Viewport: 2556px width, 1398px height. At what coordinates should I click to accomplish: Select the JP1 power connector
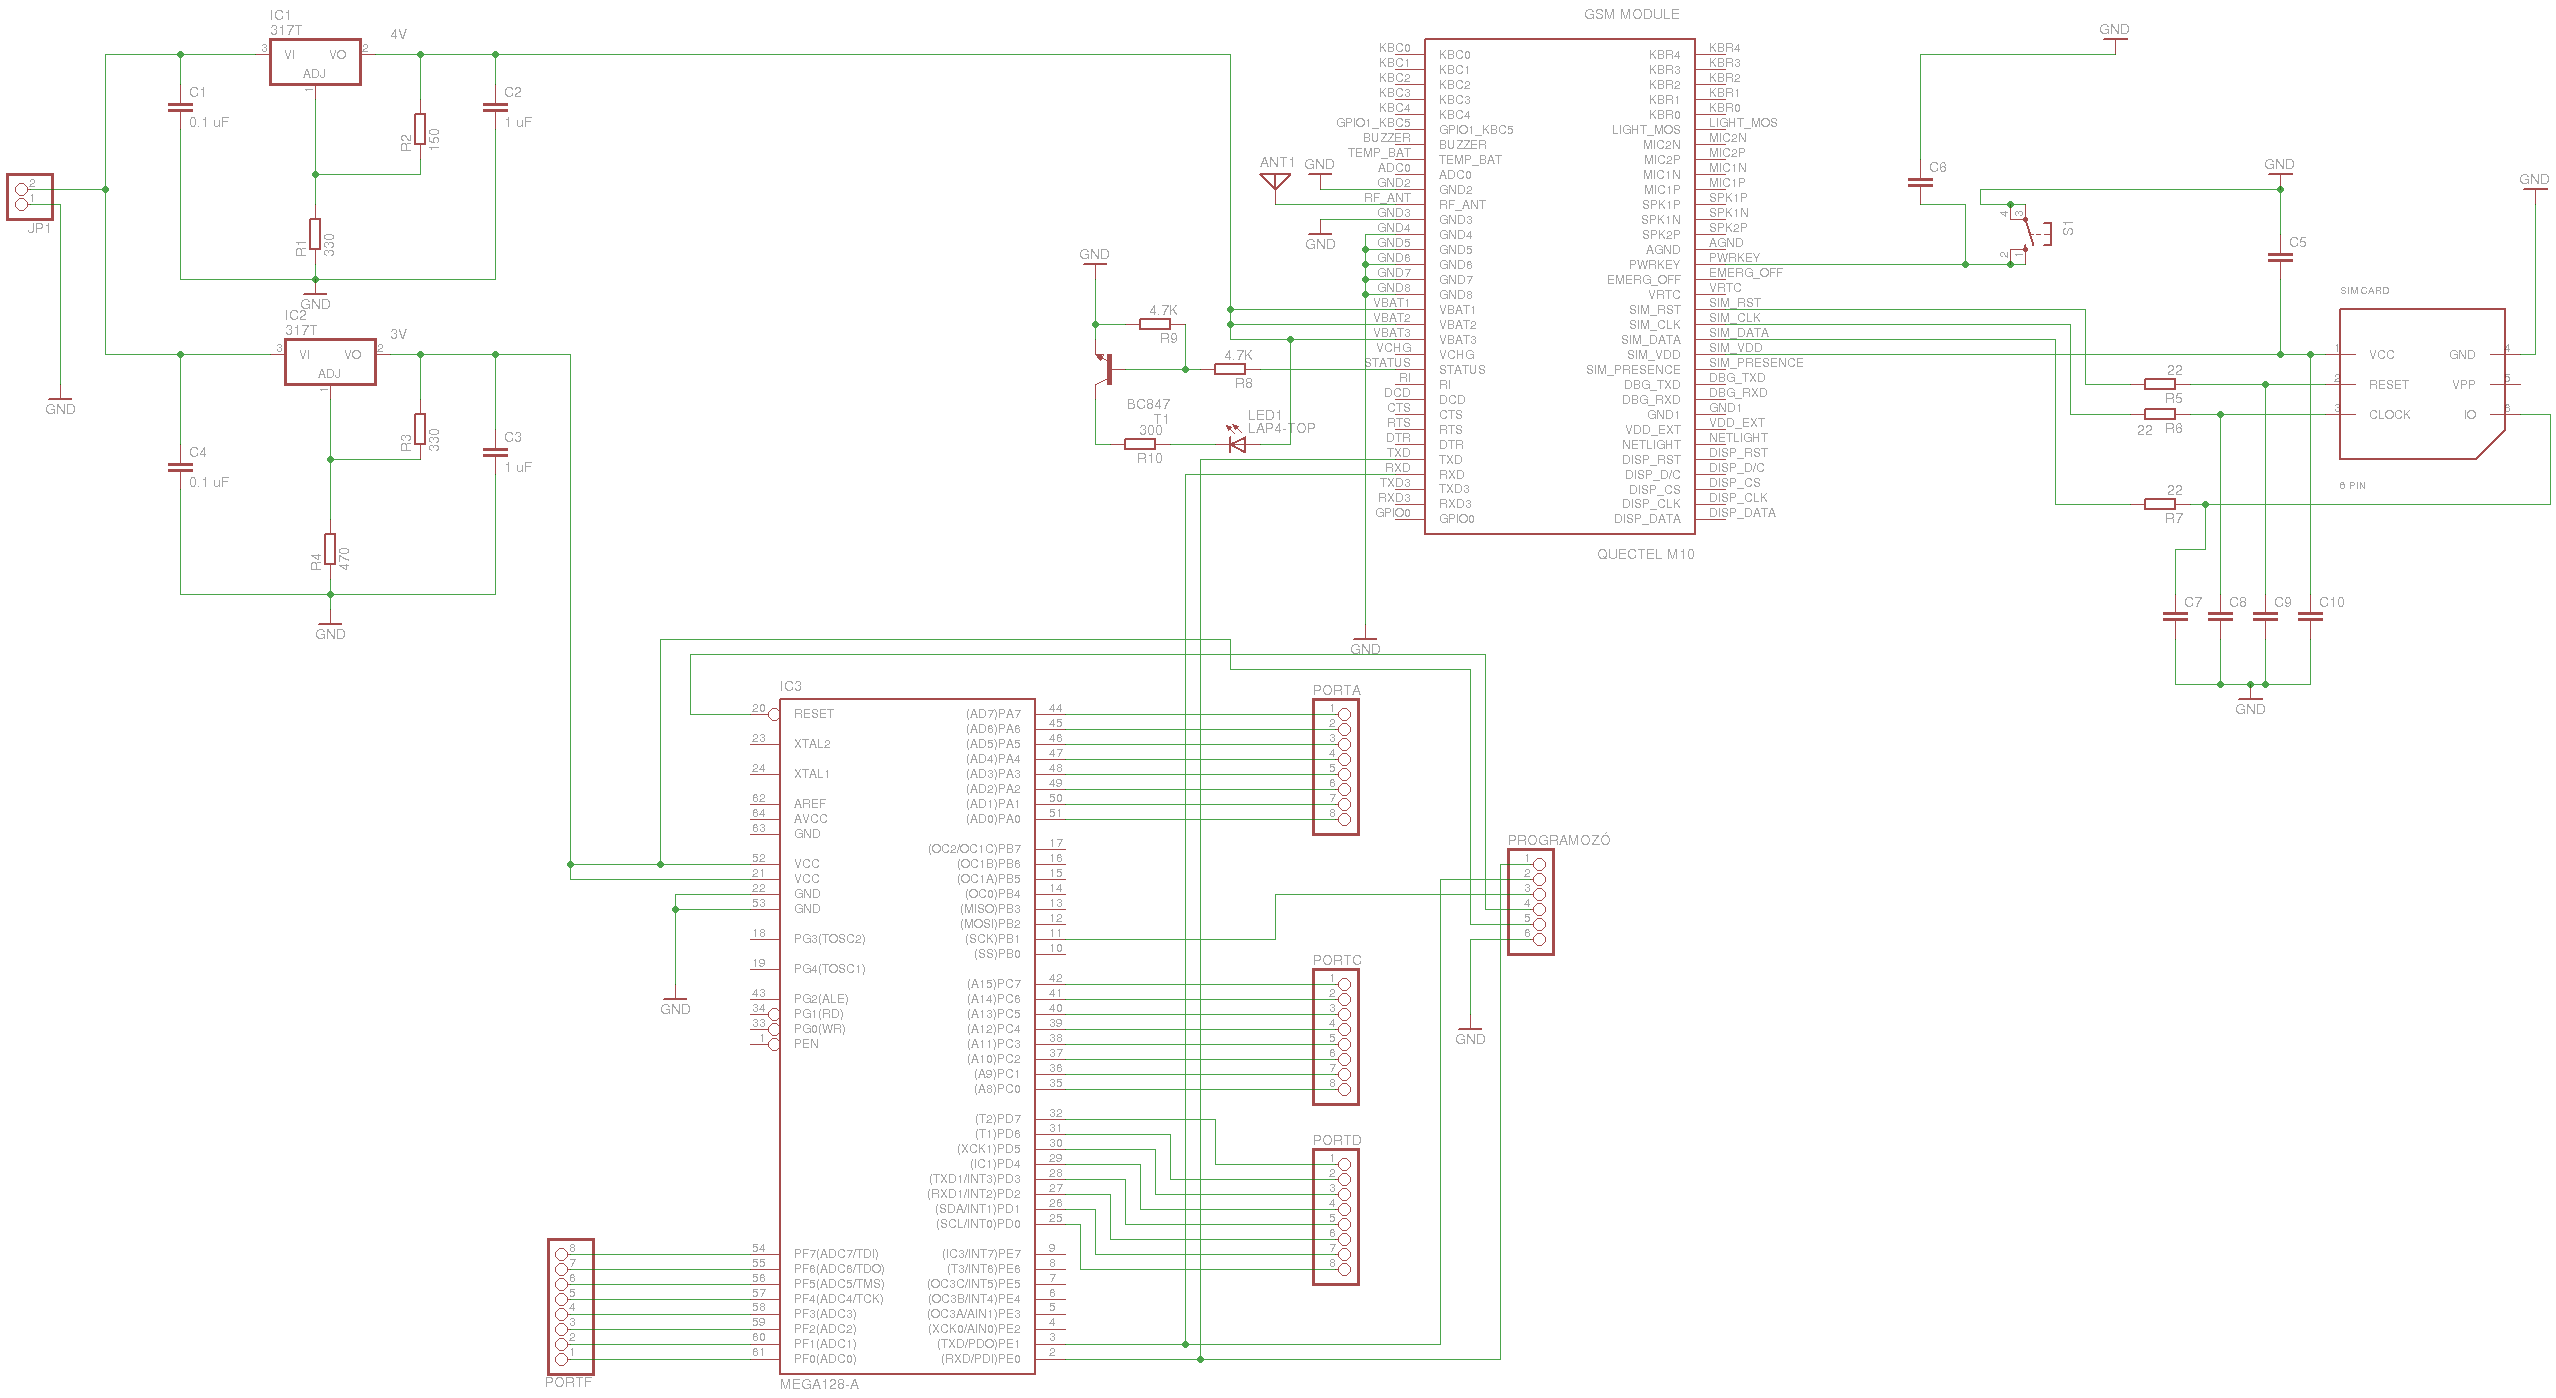pyautogui.click(x=29, y=197)
